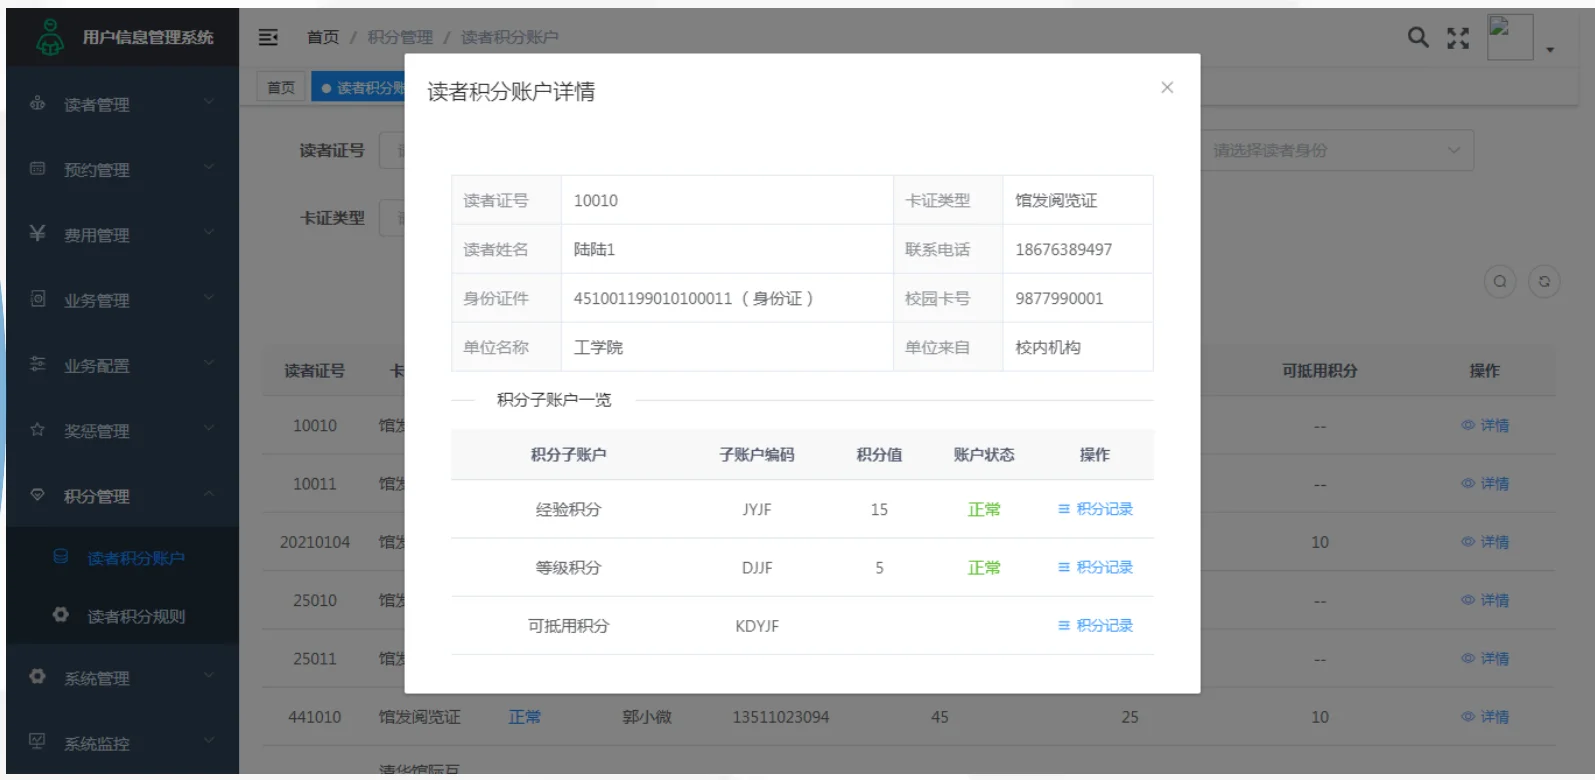Expand the 系统管理 menu
This screenshot has height=780, width=1595.
(122, 678)
